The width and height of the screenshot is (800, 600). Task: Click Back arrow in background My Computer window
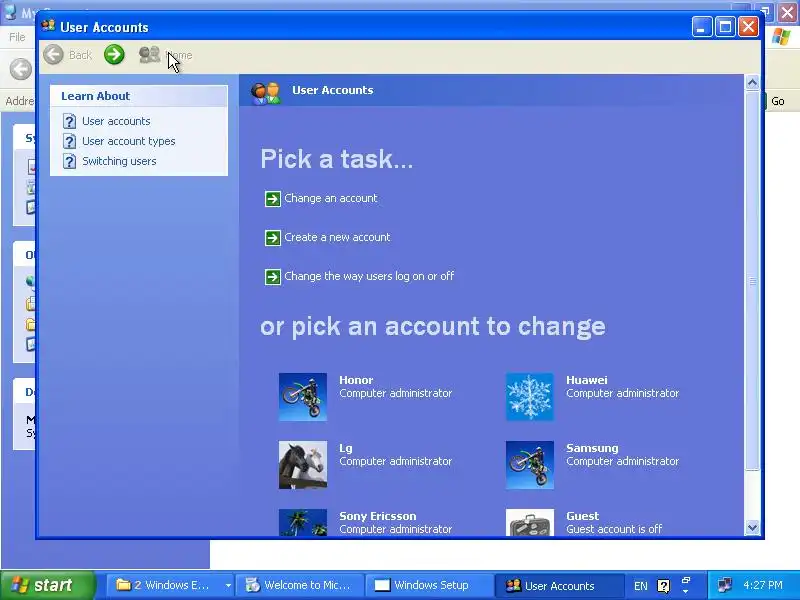[21, 69]
